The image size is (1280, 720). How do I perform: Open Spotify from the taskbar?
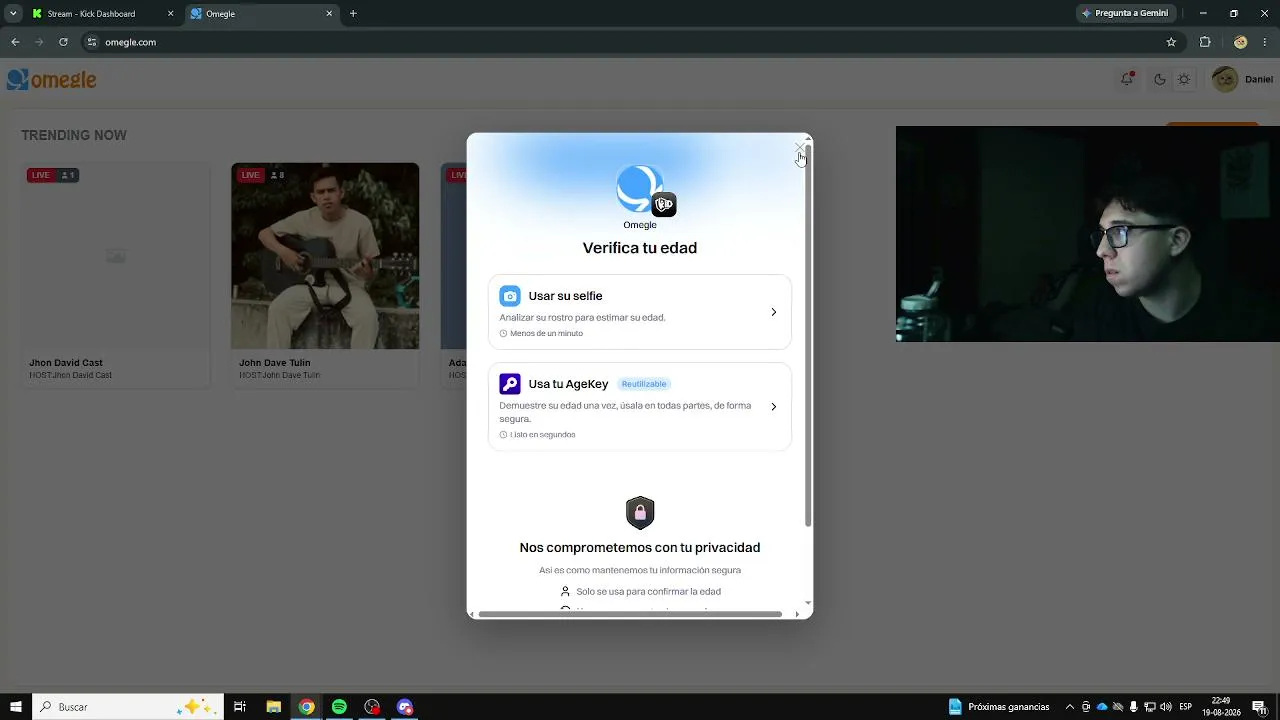(x=339, y=707)
